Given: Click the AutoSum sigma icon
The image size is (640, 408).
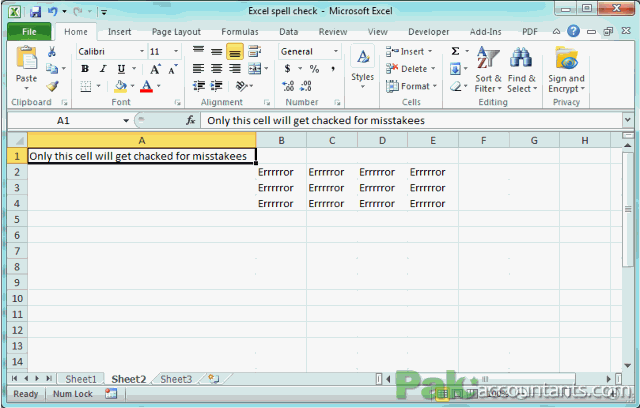Looking at the screenshot, I should pos(456,51).
